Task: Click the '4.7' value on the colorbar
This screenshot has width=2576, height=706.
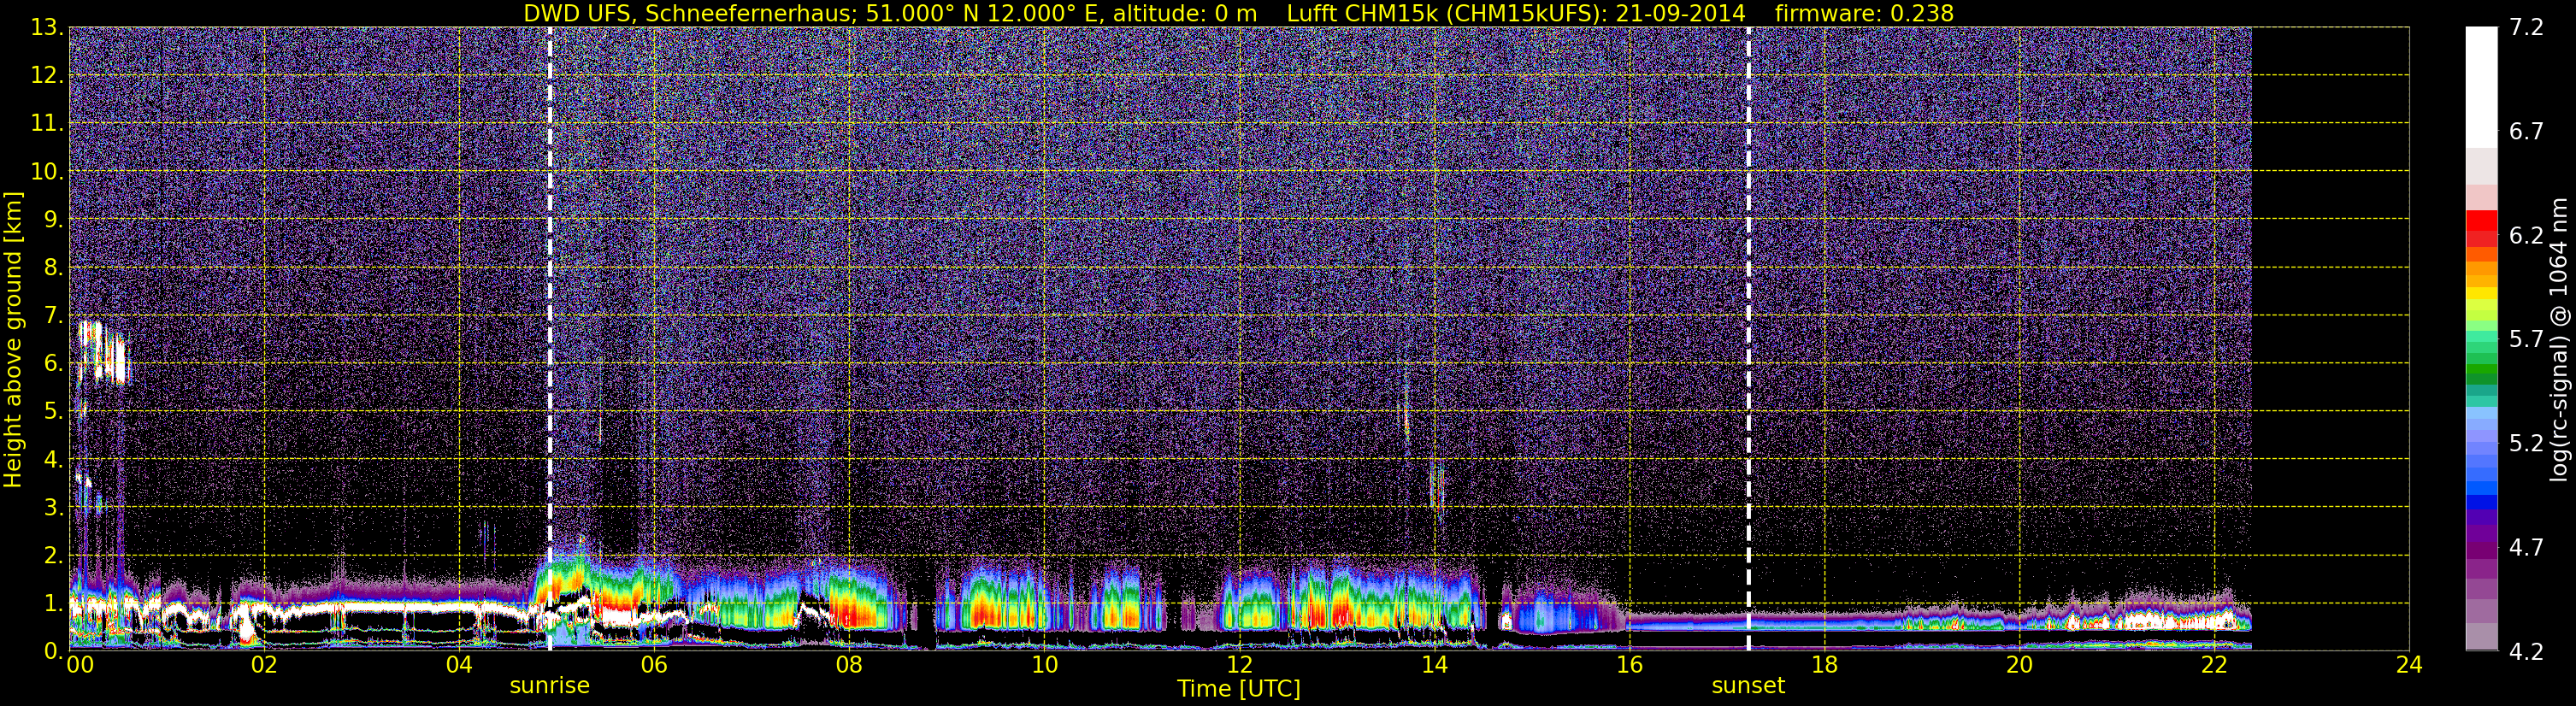Action: 2526,547
